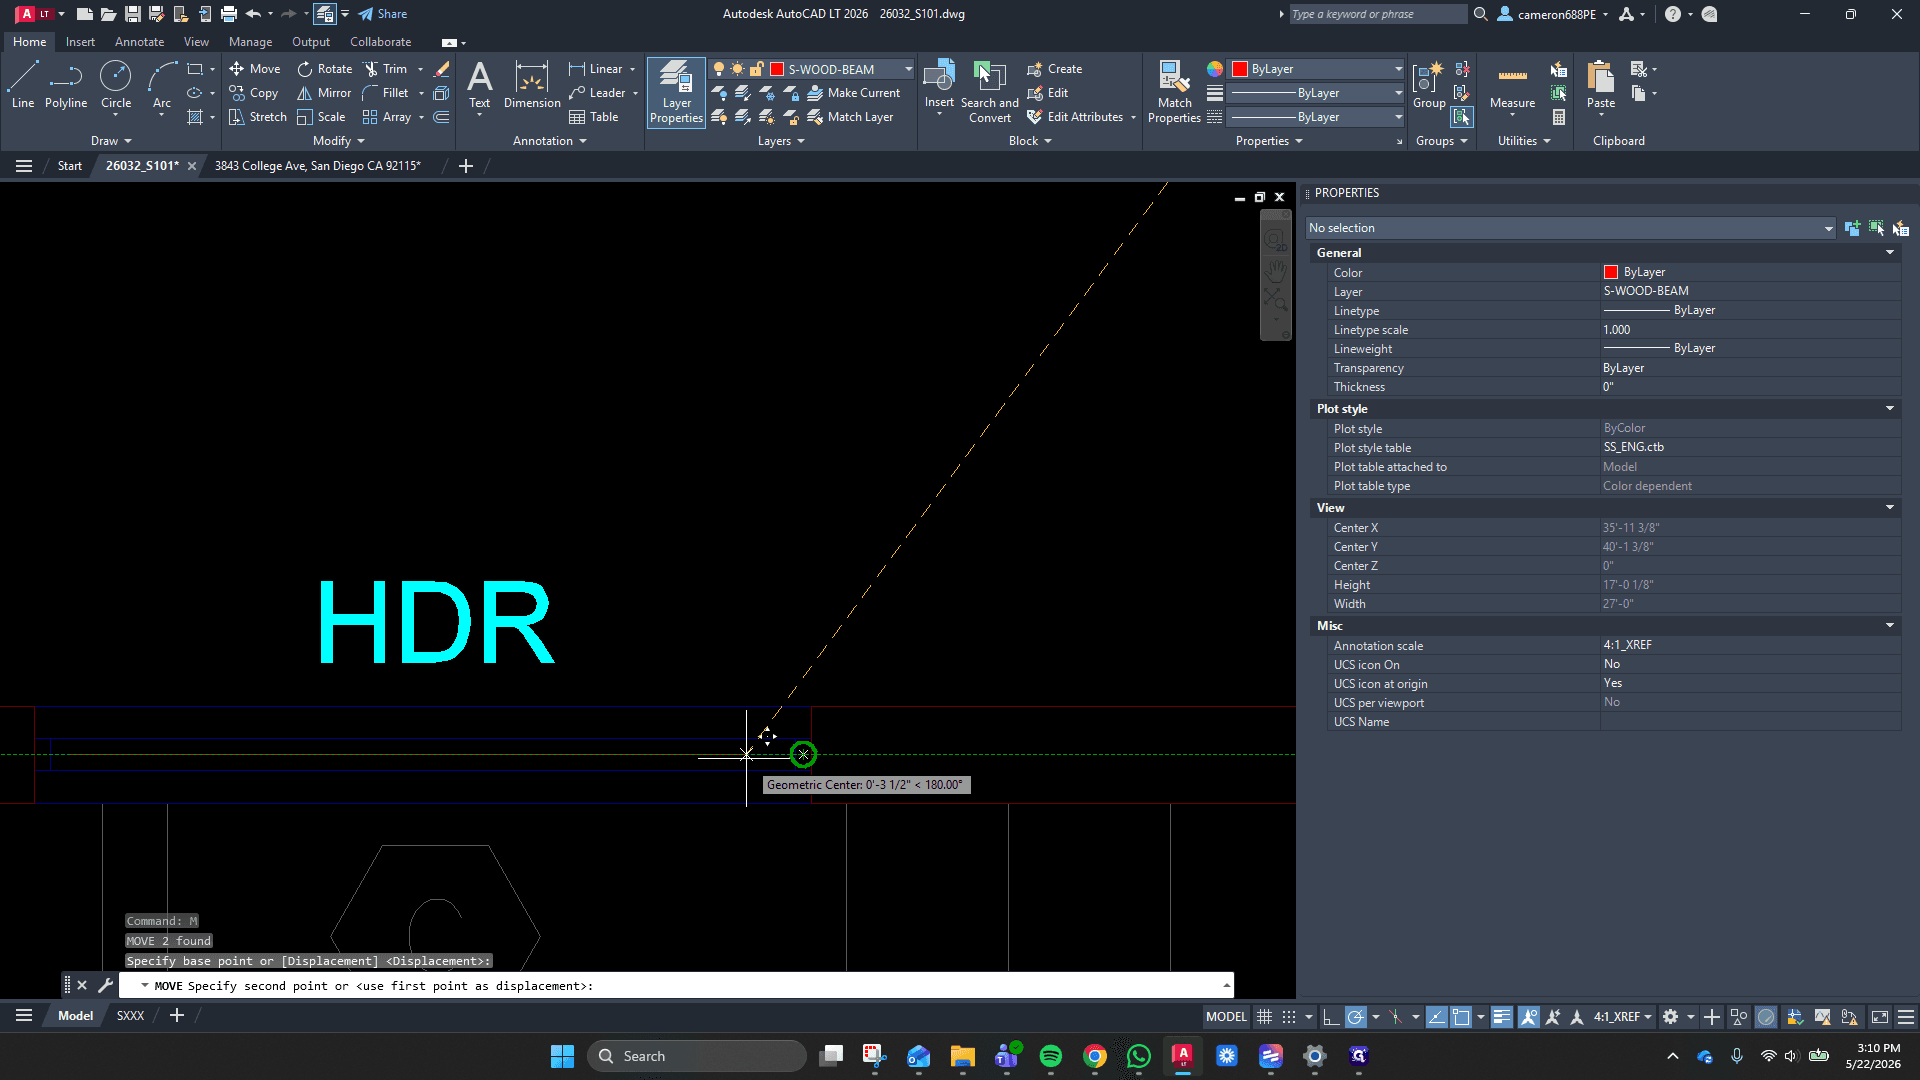1920x1080 pixels.
Task: Collapse the General properties section
Action: point(1890,253)
